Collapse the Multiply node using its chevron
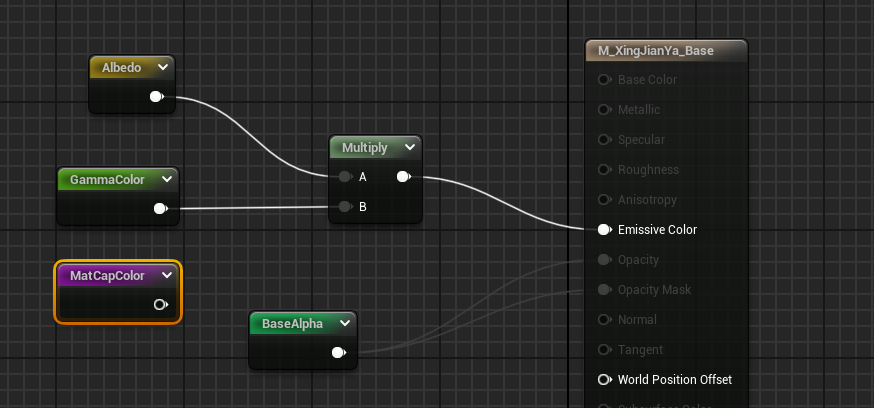874x408 pixels. tap(409, 148)
